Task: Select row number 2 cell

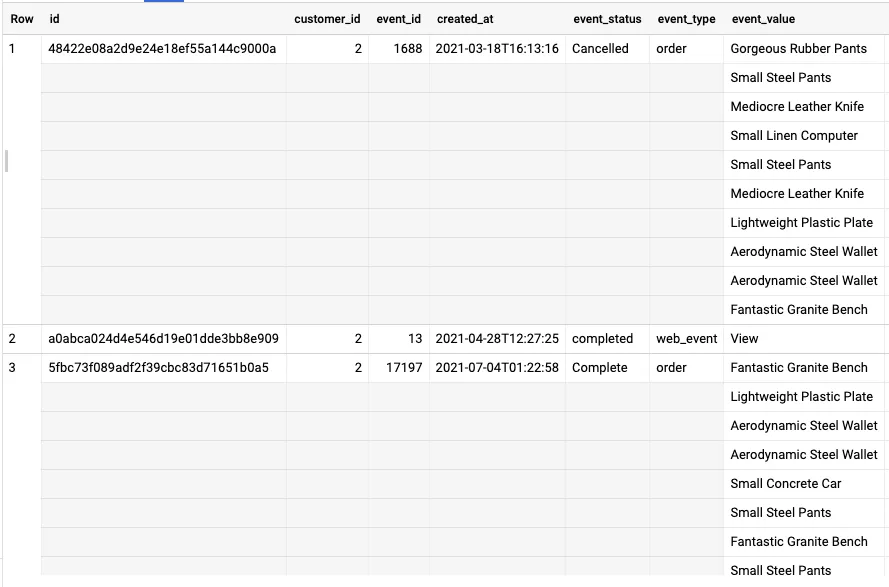Action: 12,339
